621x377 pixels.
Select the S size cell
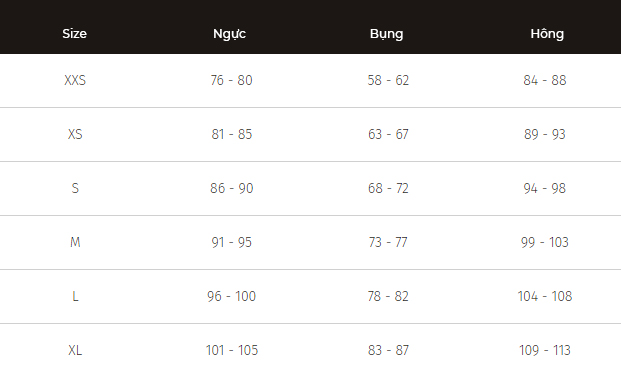coord(75,188)
